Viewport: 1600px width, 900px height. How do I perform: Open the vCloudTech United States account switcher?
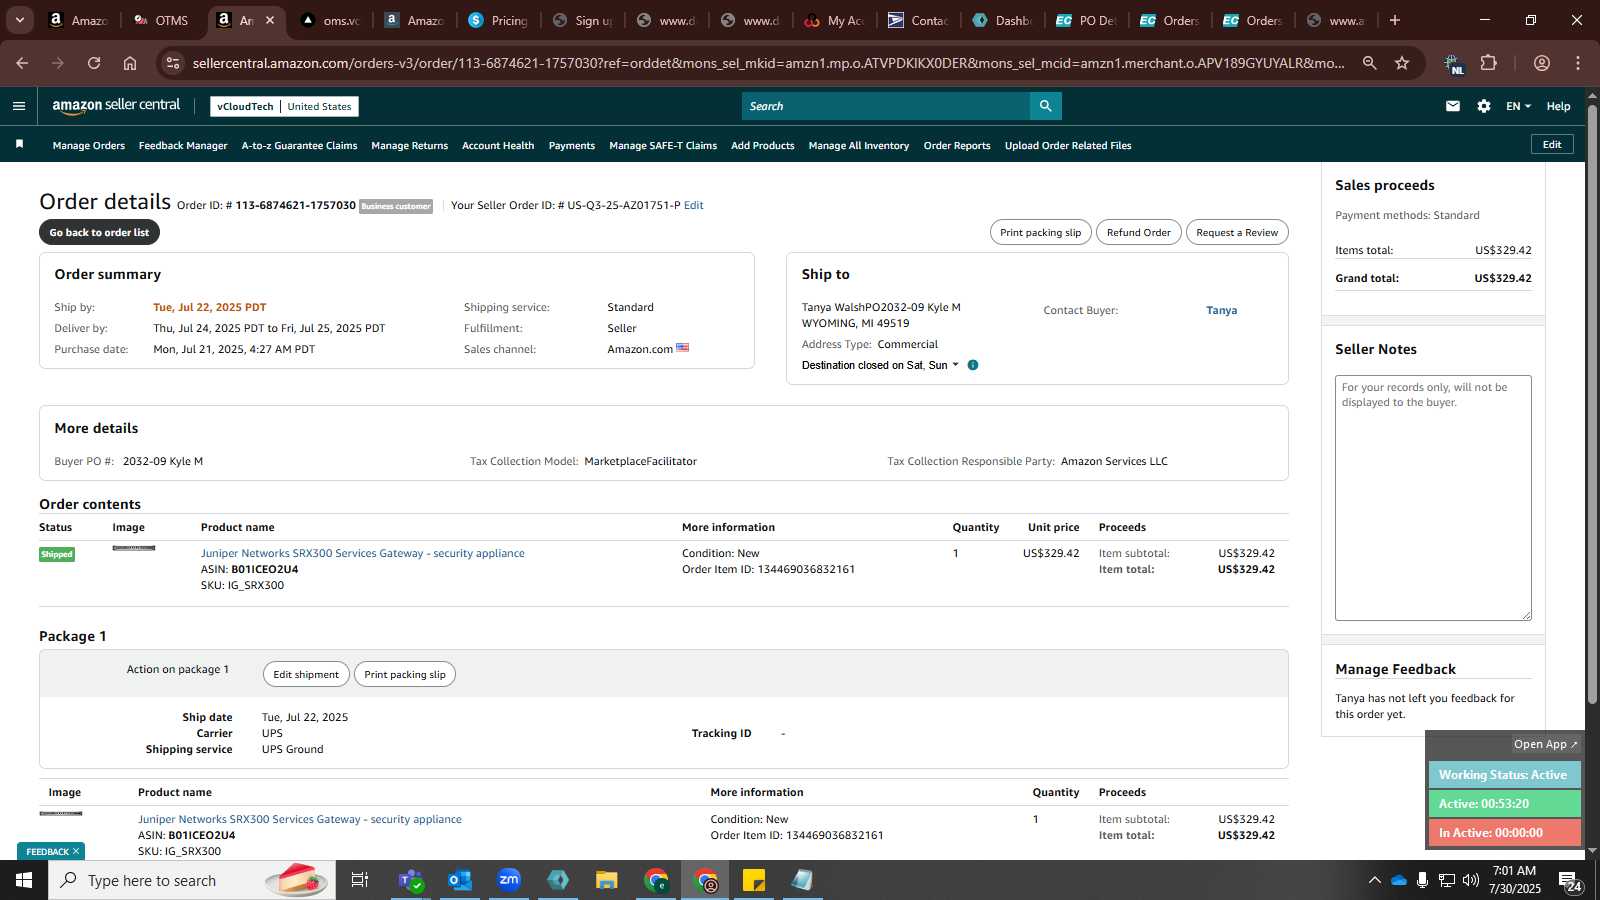point(284,106)
